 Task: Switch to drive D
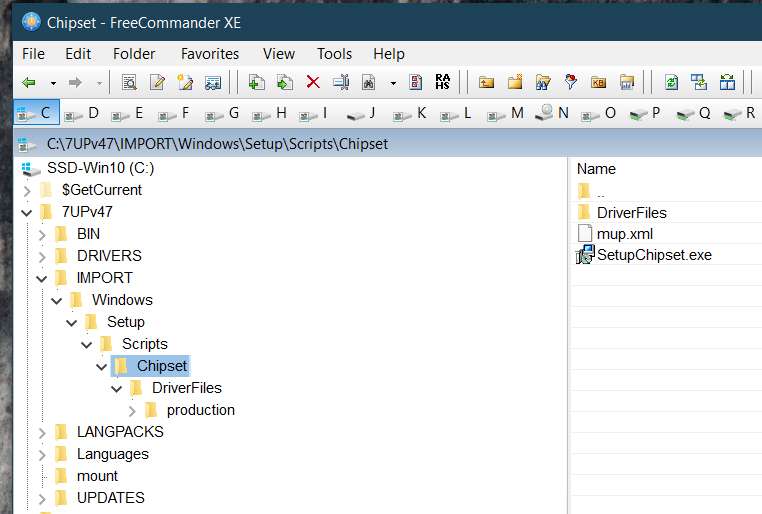point(82,114)
